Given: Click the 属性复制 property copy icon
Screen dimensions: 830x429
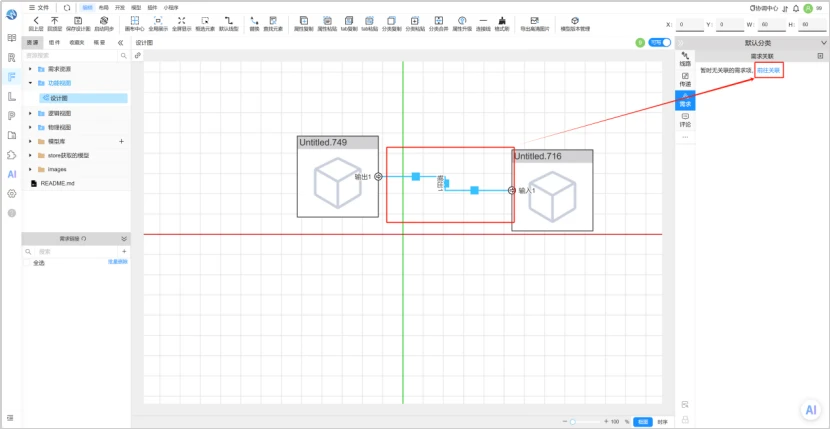Looking at the screenshot, I should click(304, 20).
